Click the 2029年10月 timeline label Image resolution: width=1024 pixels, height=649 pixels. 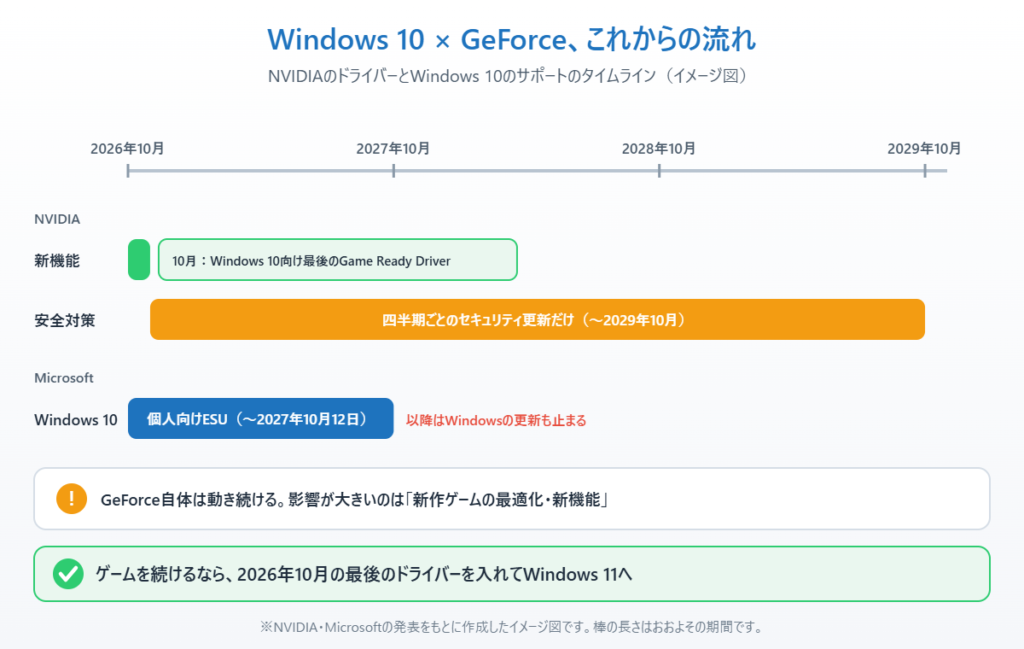[924, 149]
